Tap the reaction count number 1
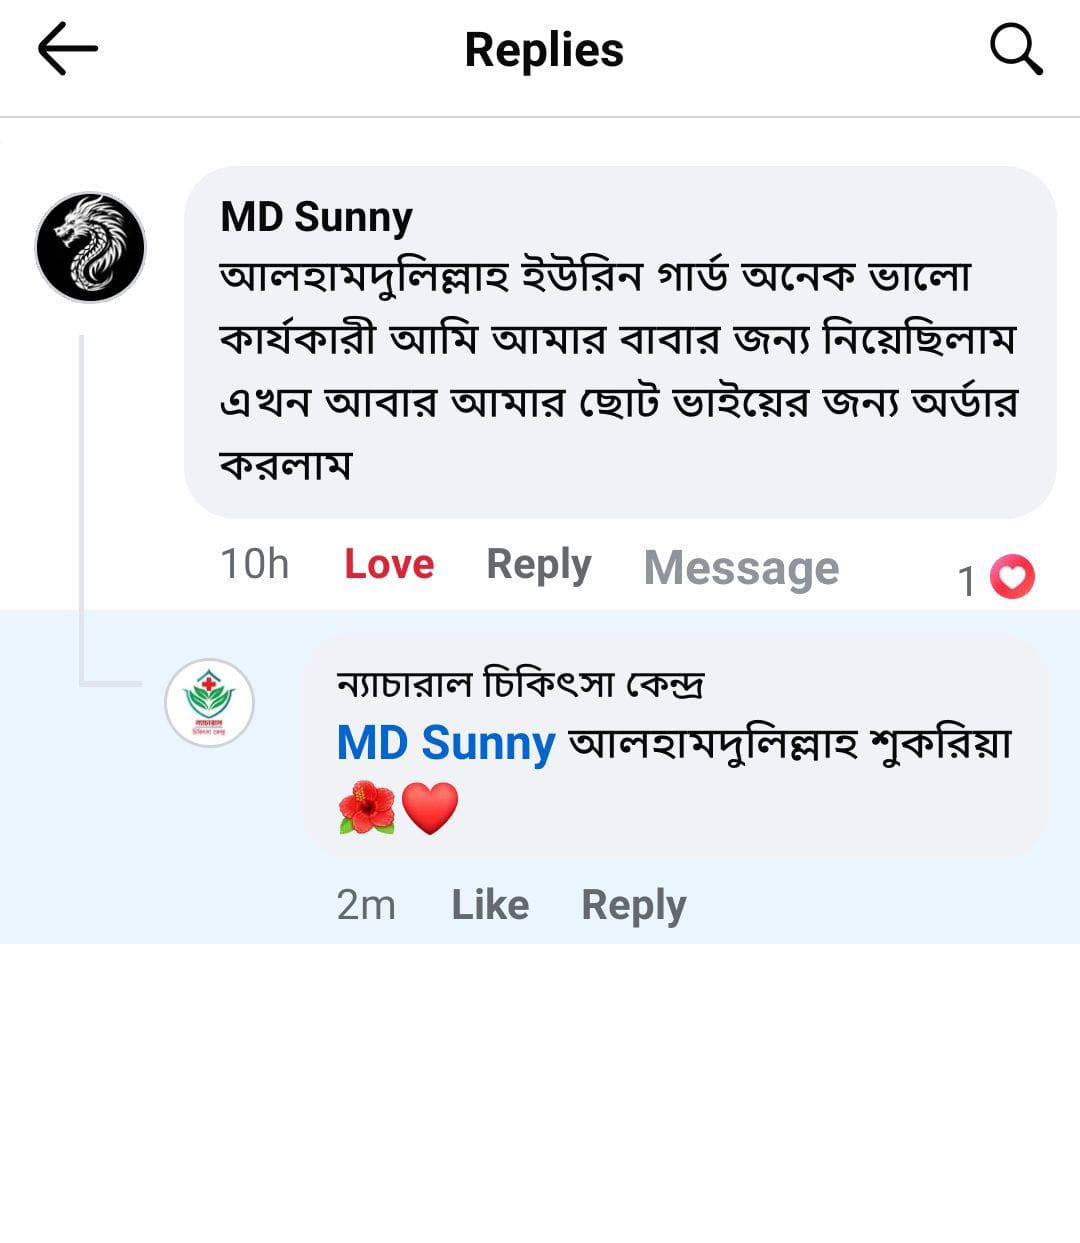This screenshot has height=1243, width=1080. click(966, 580)
